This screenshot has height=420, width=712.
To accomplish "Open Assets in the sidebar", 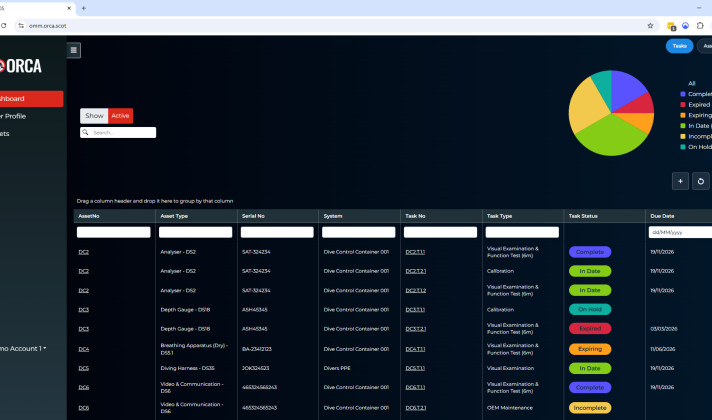I will [5, 133].
